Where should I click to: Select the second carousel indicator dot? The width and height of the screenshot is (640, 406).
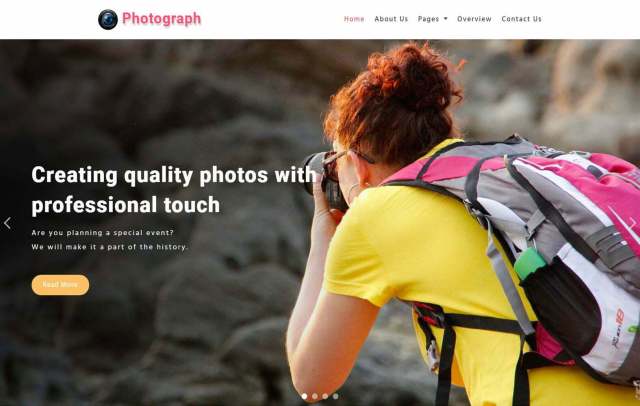pos(315,396)
